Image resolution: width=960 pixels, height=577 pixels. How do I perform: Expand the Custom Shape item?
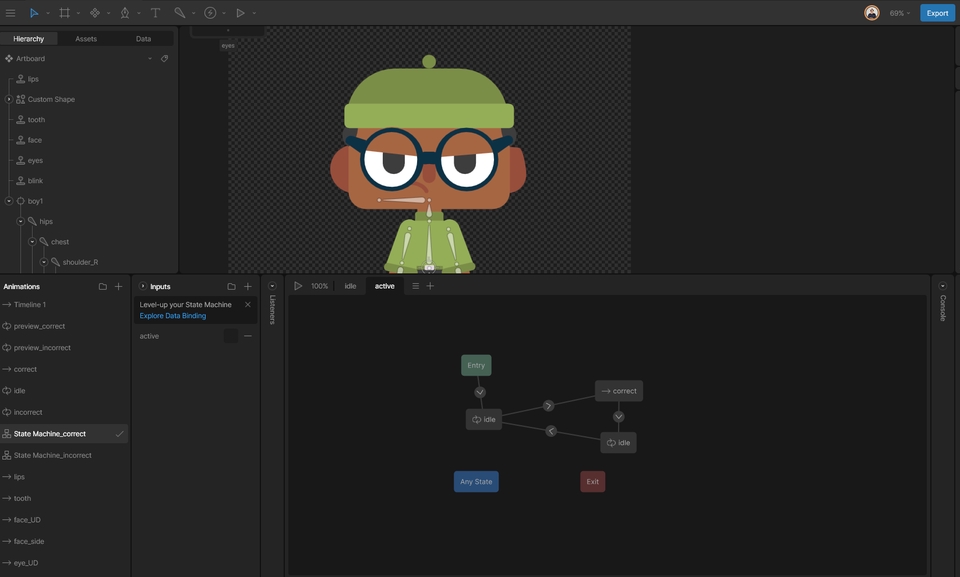[x=9, y=99]
